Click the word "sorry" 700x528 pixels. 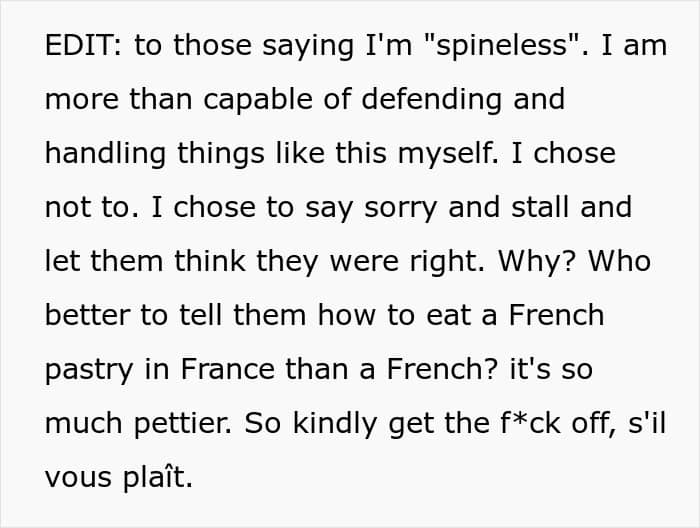click(372, 208)
